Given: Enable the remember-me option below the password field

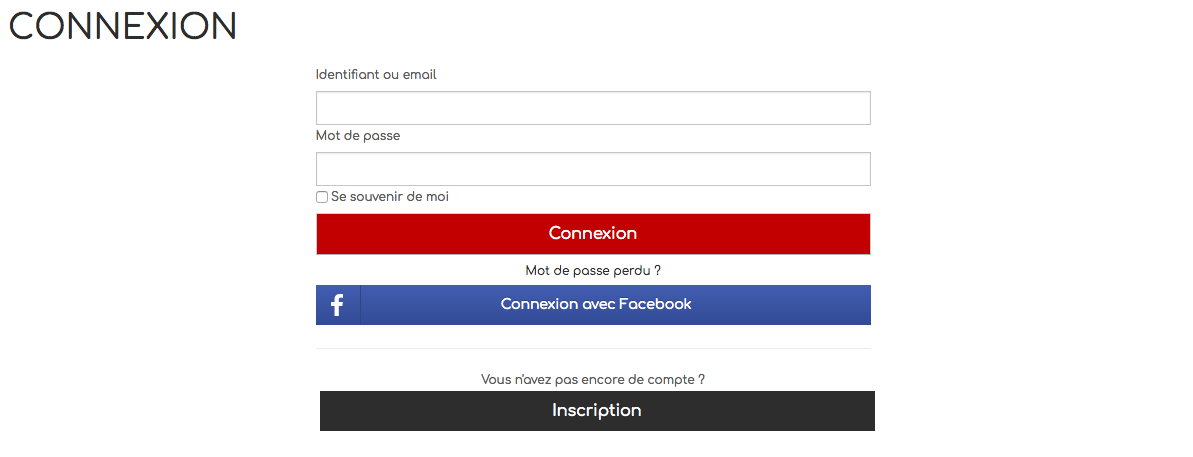Looking at the screenshot, I should (322, 197).
